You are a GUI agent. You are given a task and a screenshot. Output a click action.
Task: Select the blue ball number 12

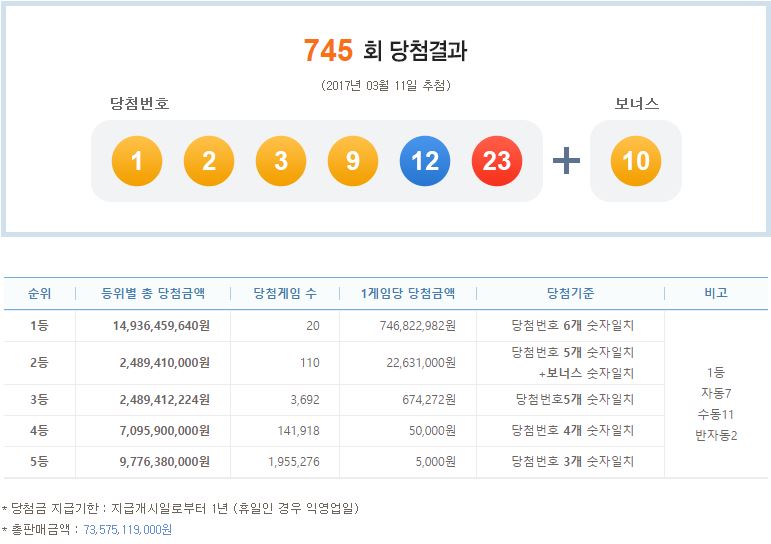pyautogui.click(x=425, y=161)
